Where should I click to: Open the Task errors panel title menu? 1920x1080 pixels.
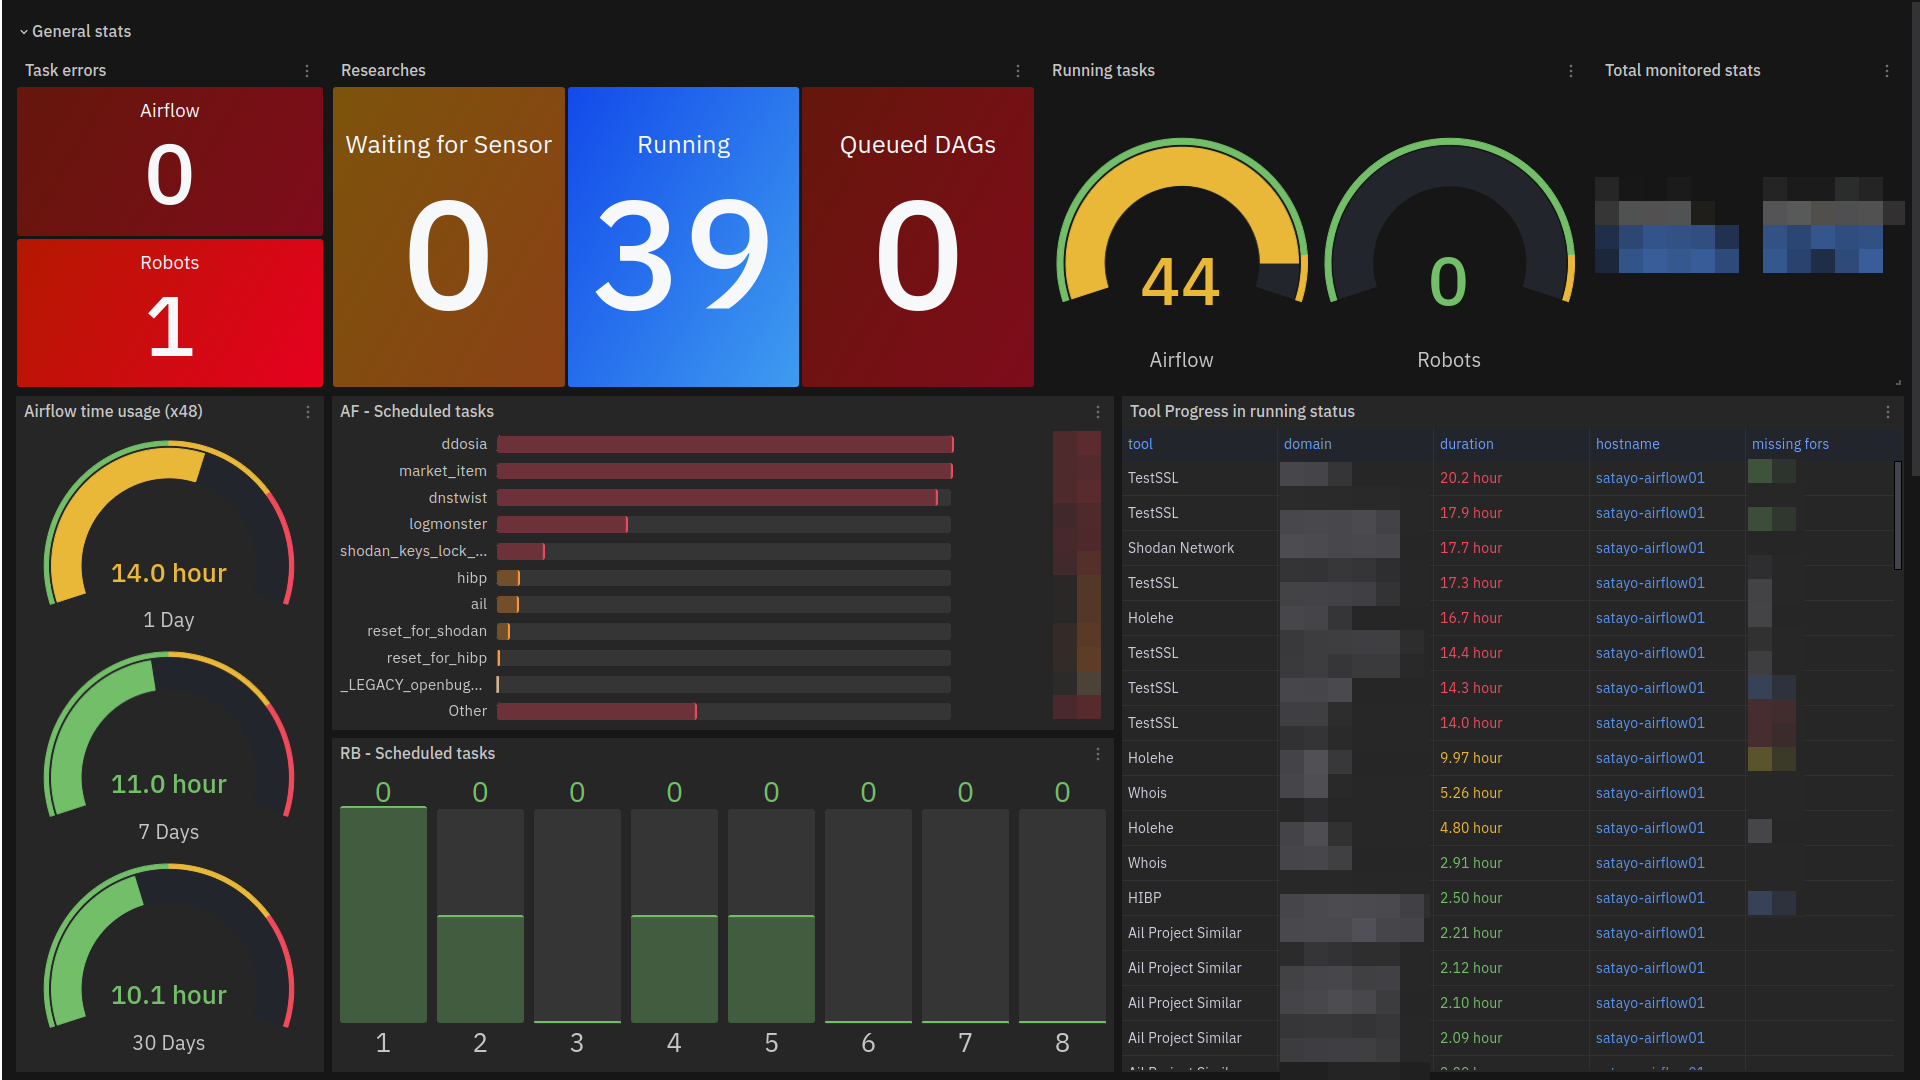click(65, 71)
